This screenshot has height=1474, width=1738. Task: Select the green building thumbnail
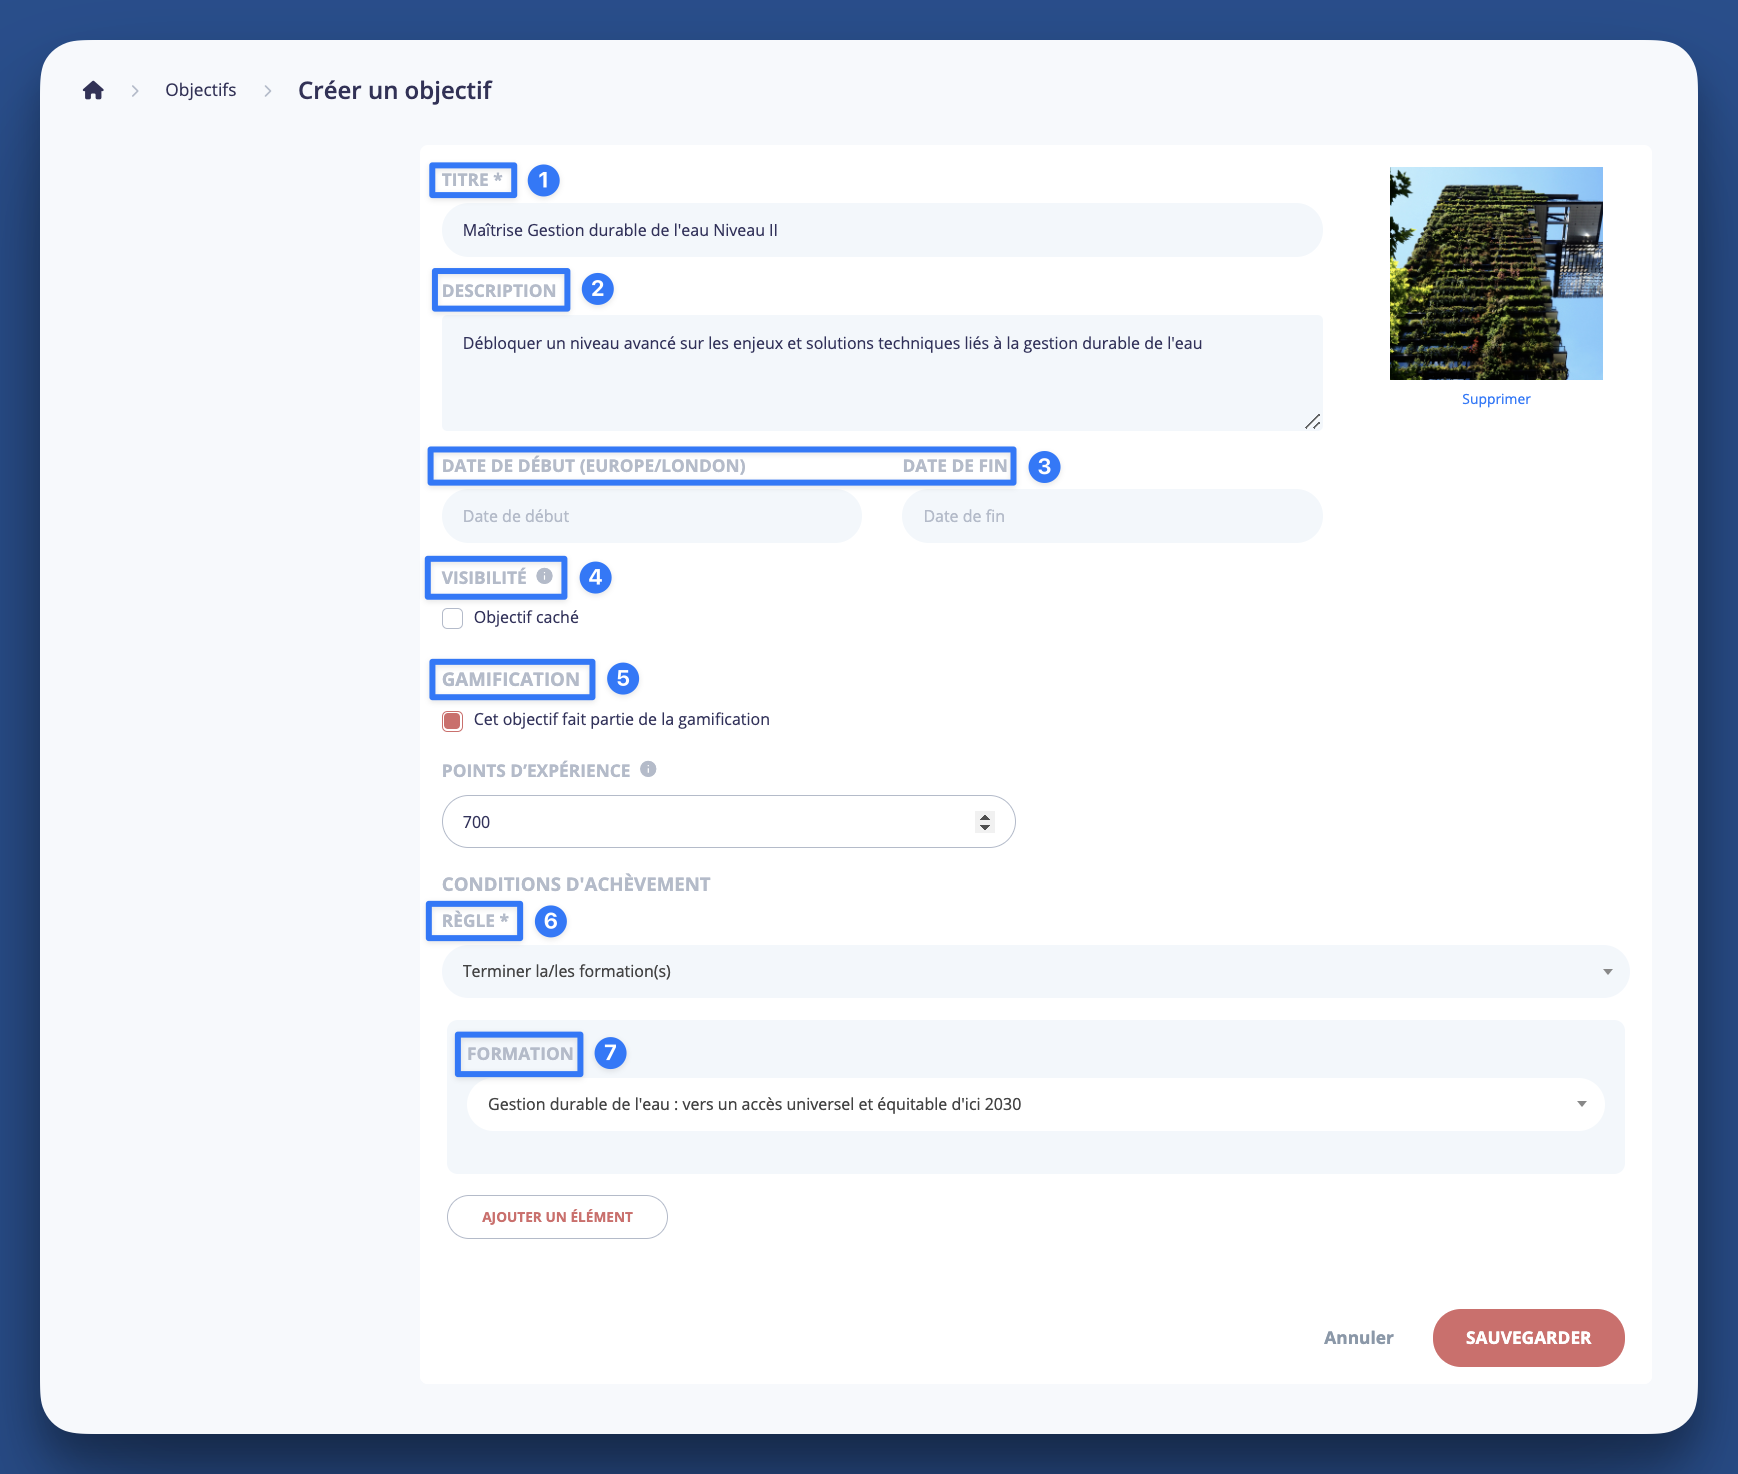pos(1496,273)
